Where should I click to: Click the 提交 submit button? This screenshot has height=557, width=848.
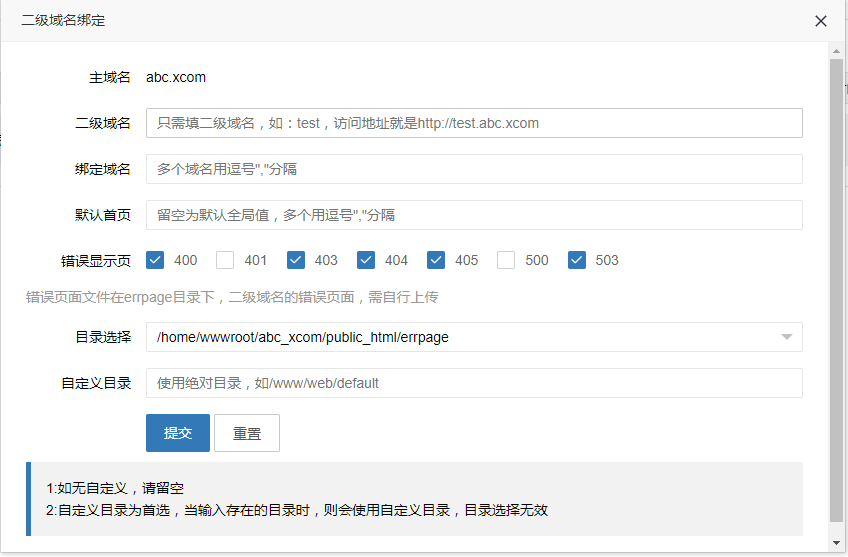coord(178,433)
